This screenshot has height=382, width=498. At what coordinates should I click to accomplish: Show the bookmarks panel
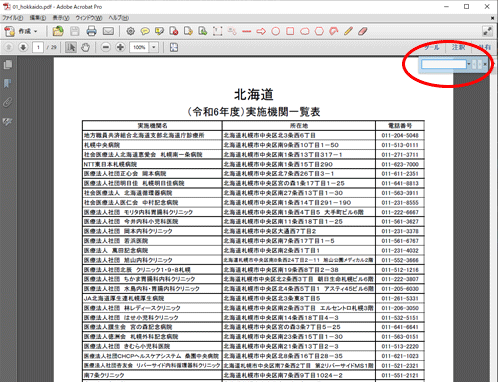[x=8, y=83]
